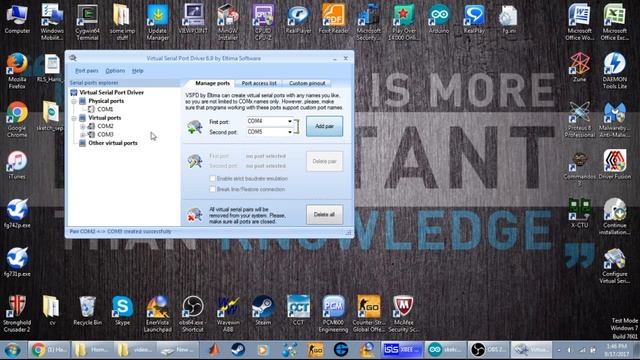Select COM1 under Physical ports
This screenshot has height=360, width=640.
click(x=105, y=109)
